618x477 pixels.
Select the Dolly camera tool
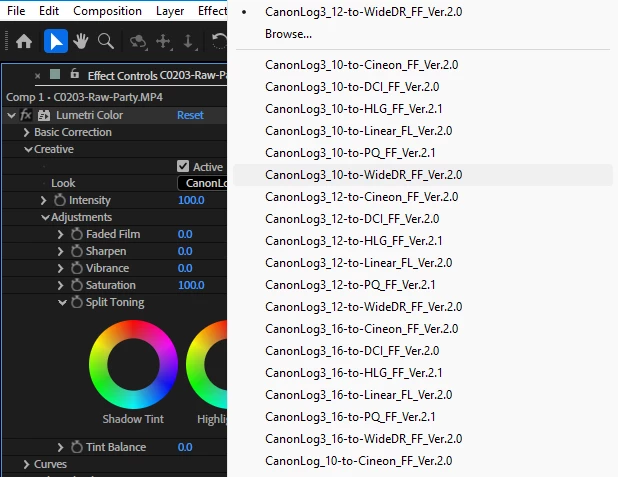pos(188,42)
